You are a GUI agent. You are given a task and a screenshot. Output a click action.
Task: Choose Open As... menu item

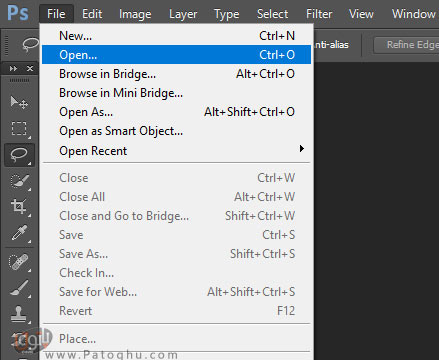(x=176, y=112)
